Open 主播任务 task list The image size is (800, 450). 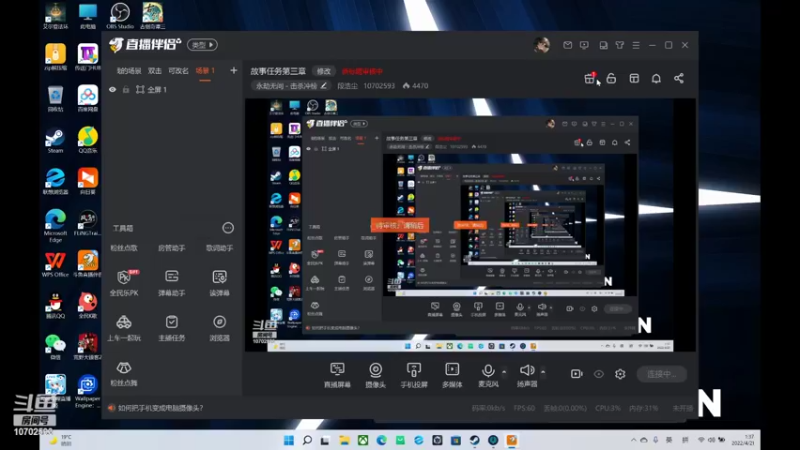[x=171, y=328]
